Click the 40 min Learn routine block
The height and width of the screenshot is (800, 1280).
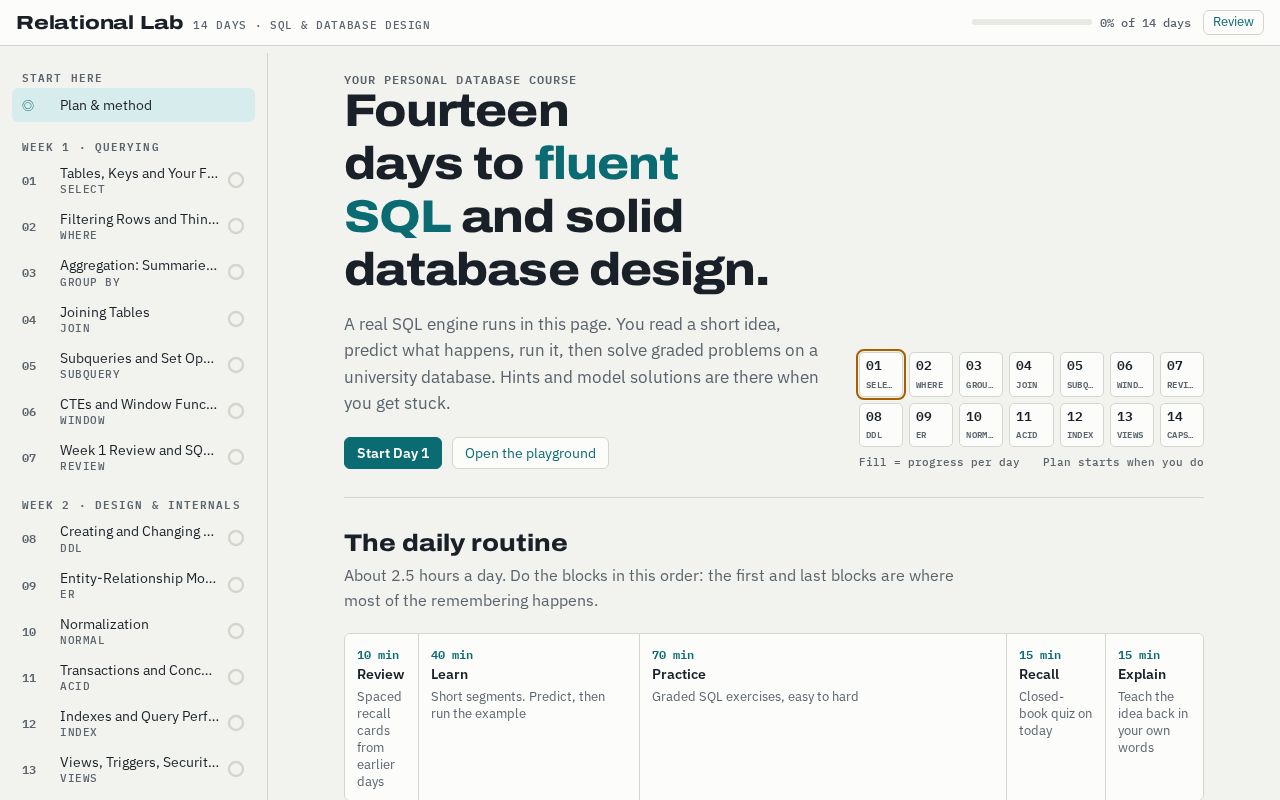[x=529, y=717]
